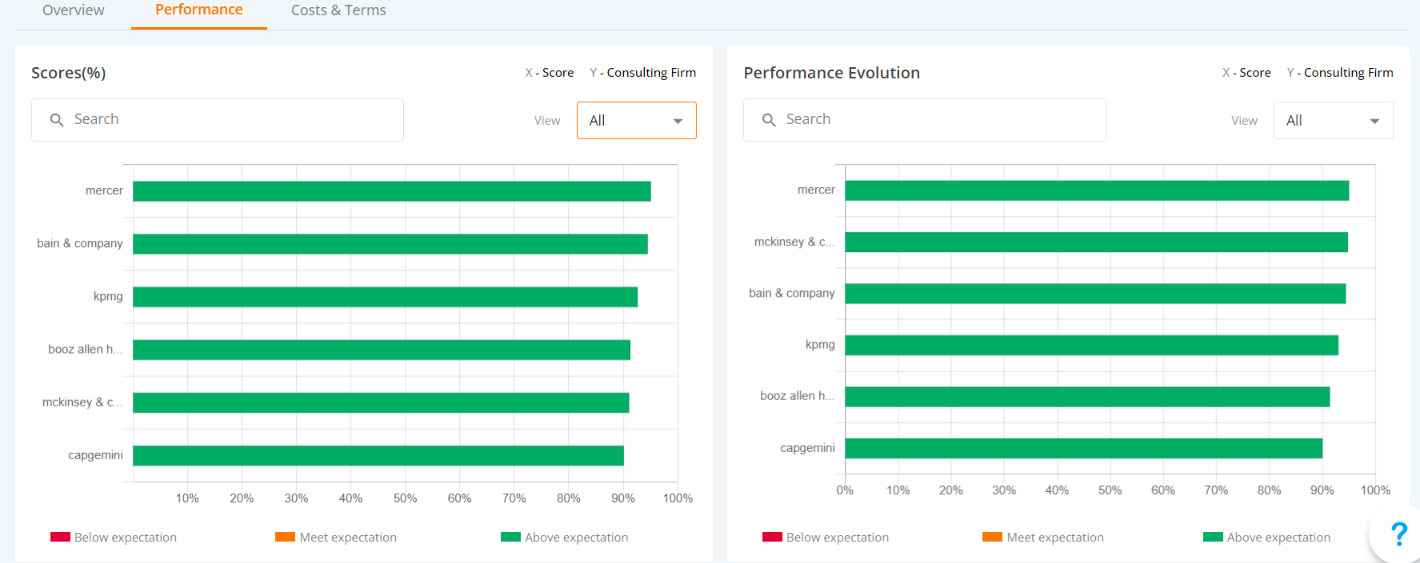Click 'Y - Consulting Firm' text in Scores(%) panel

pos(643,73)
